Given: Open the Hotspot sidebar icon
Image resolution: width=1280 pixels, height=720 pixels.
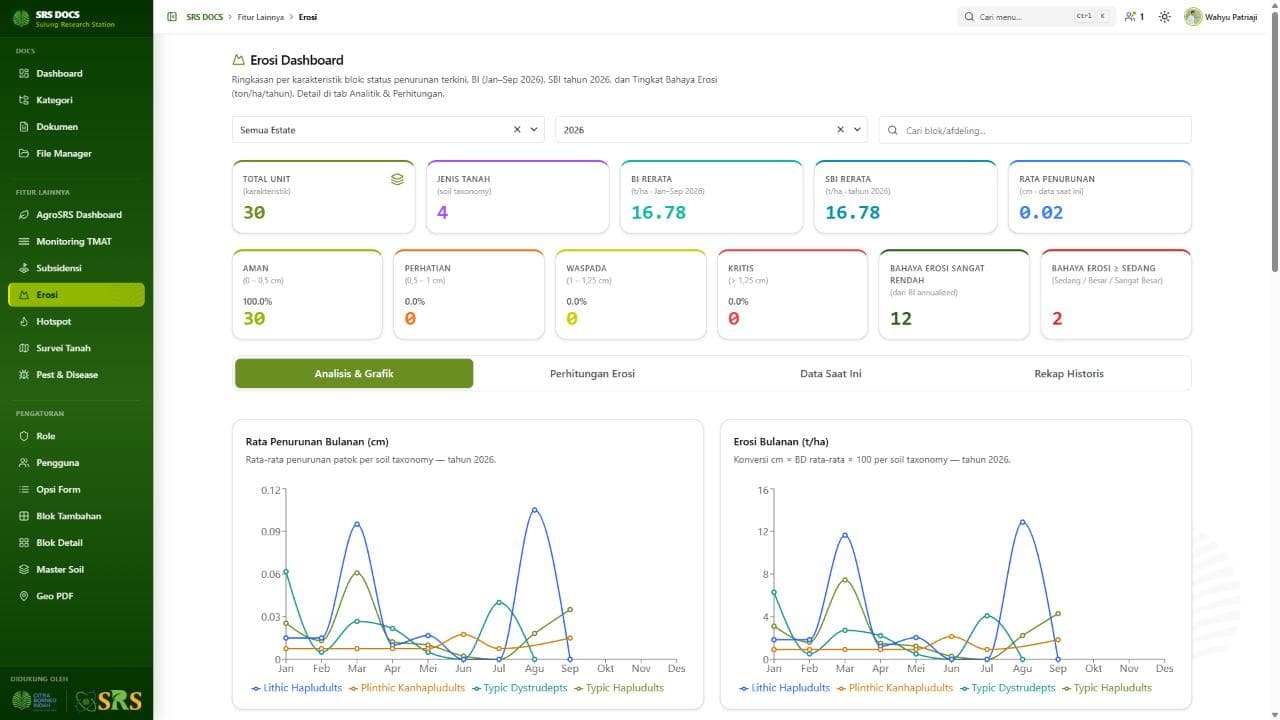Looking at the screenshot, I should pyautogui.click(x=25, y=321).
